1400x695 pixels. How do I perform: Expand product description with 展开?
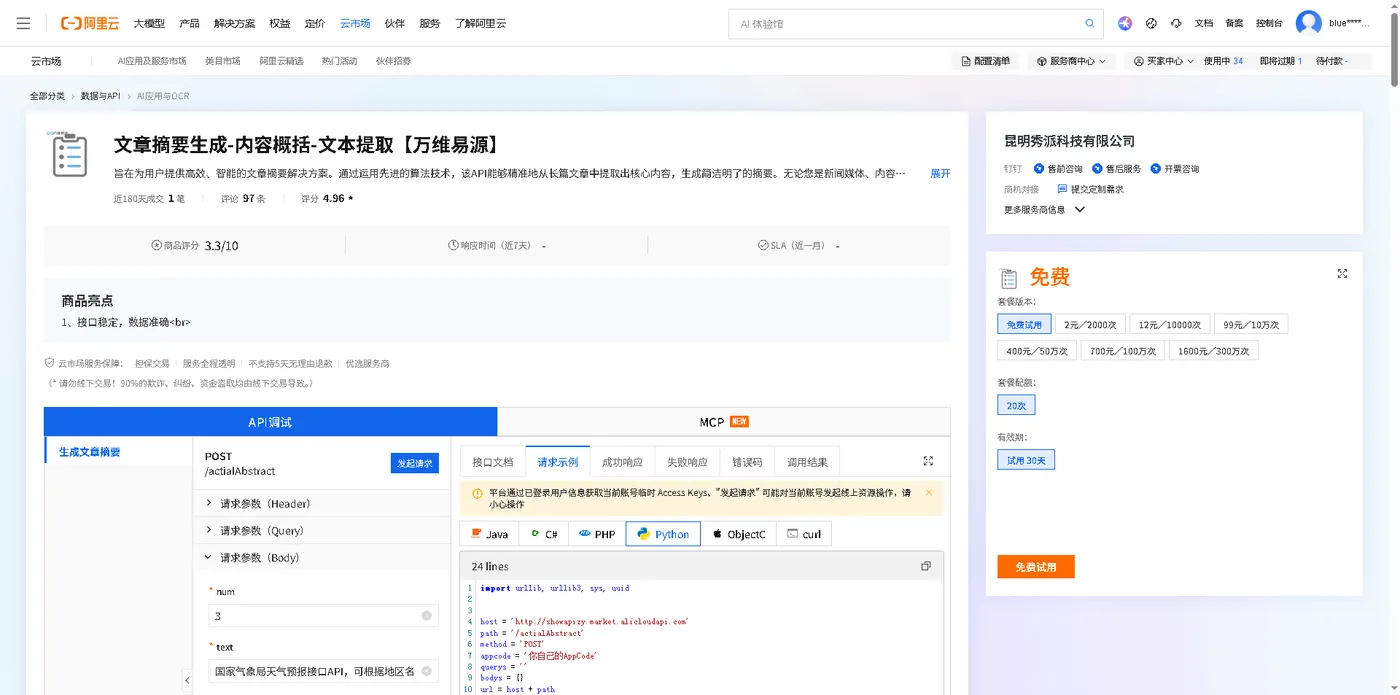[940, 173]
